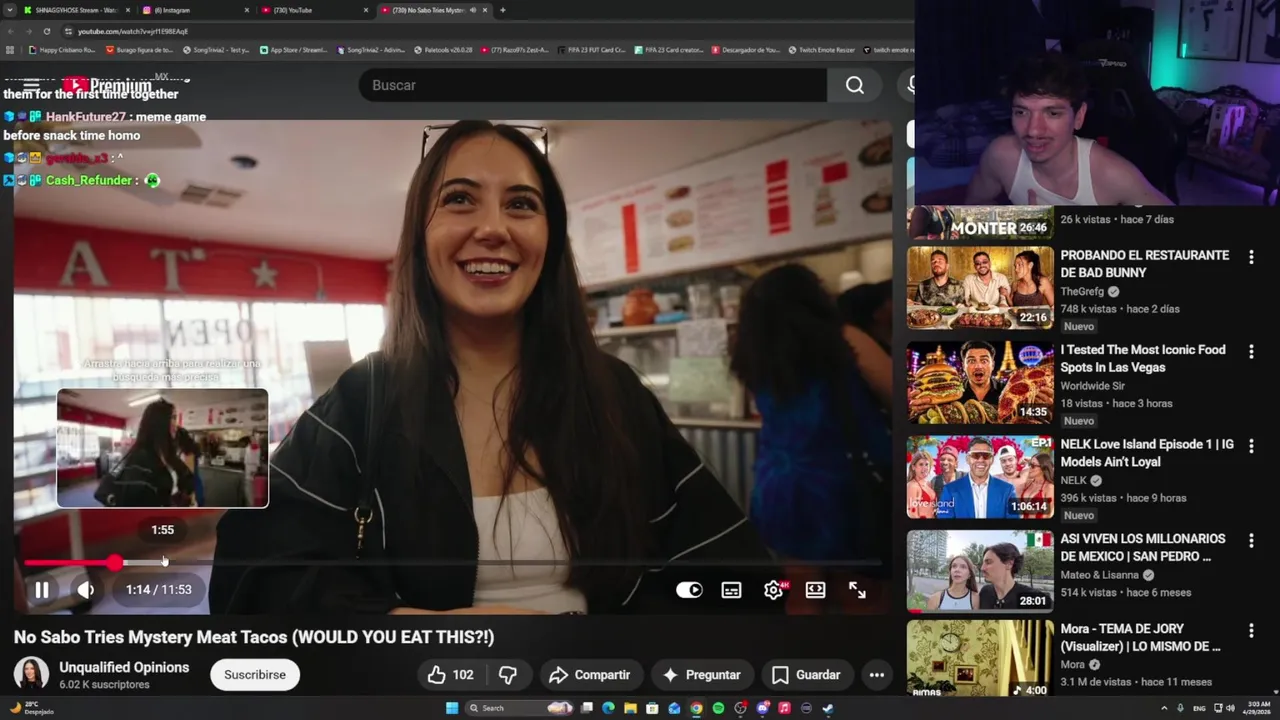Open Mora Tema de Jory thumbnail

coord(980,659)
